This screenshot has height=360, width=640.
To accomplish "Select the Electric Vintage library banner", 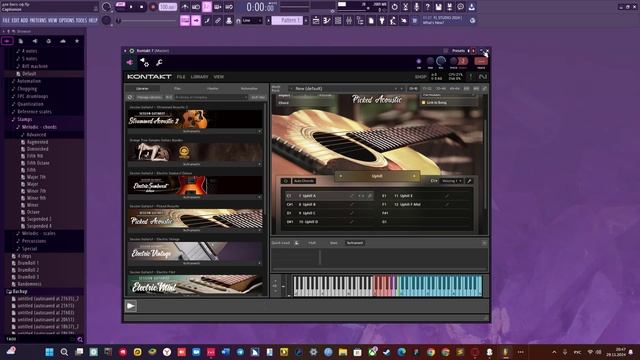I will point(195,252).
